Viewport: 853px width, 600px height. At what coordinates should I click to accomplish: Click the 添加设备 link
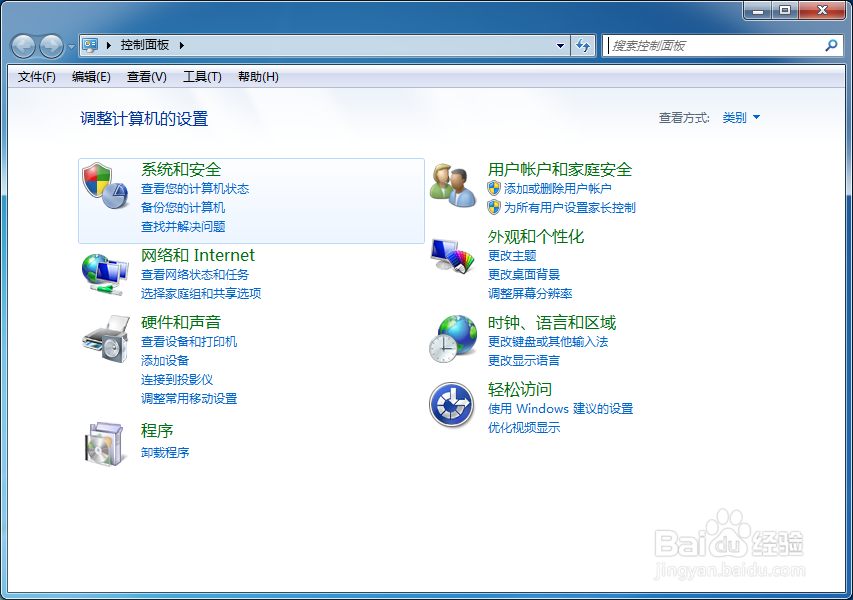click(165, 360)
